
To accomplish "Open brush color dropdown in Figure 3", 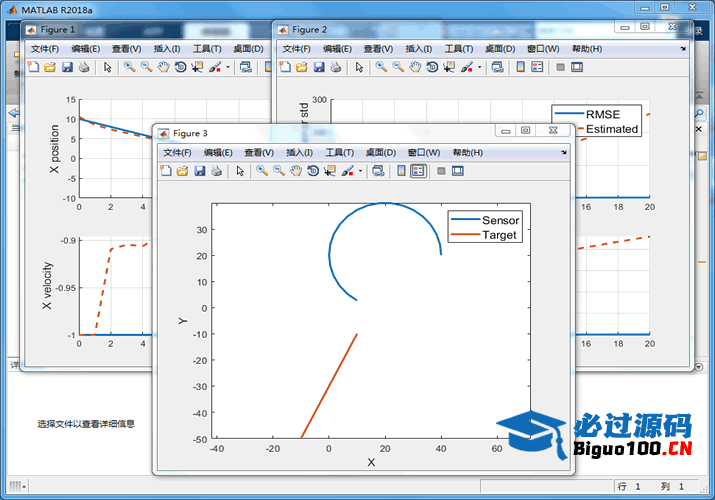I will 360,171.
